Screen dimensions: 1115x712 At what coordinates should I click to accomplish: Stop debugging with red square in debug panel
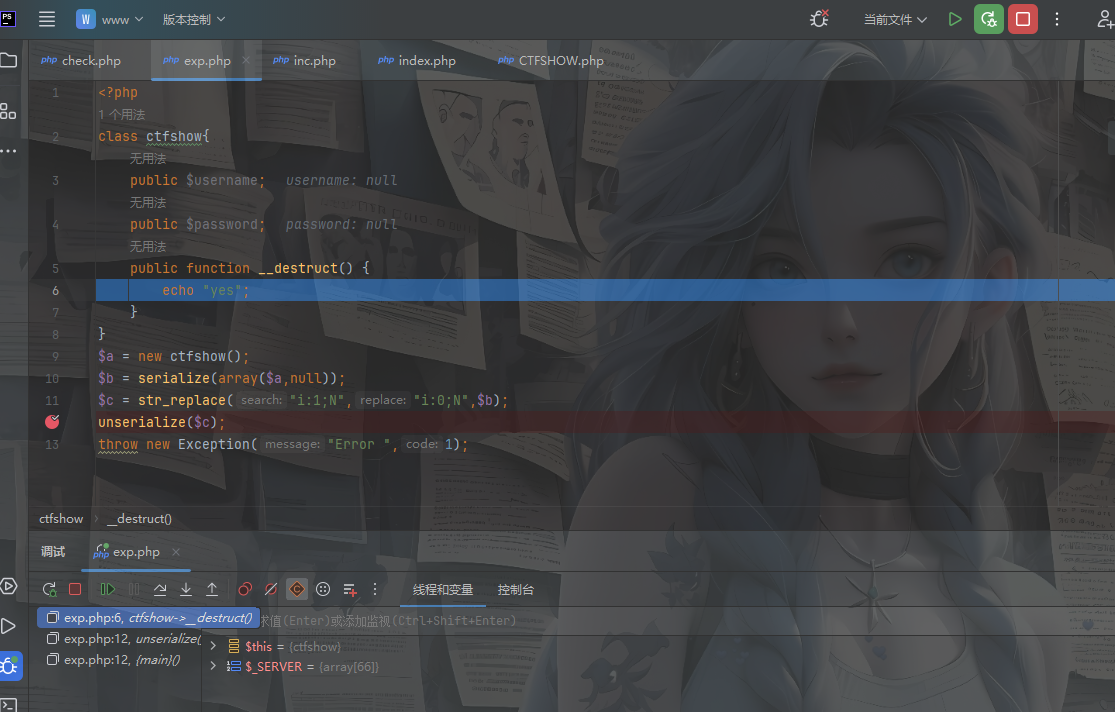(75, 590)
